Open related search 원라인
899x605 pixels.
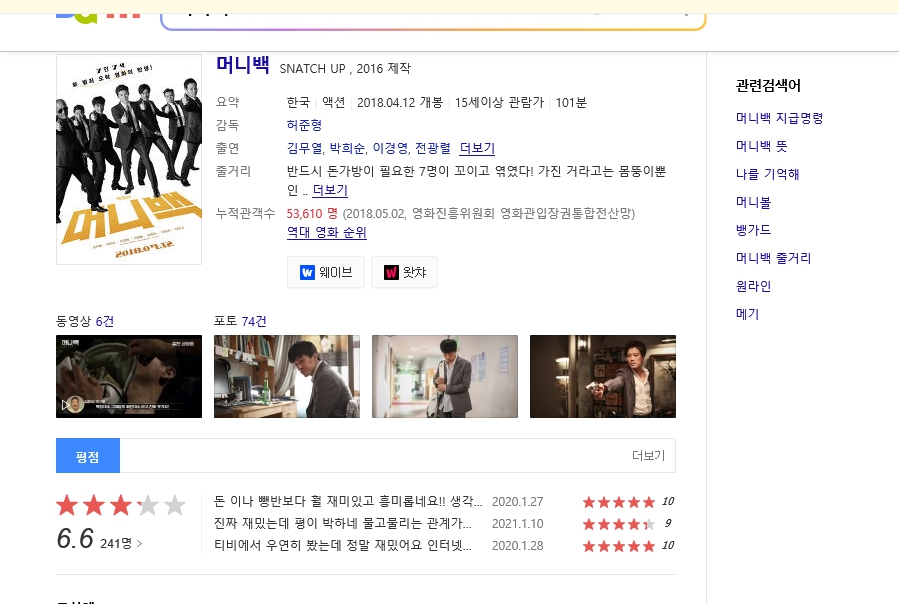(x=753, y=286)
